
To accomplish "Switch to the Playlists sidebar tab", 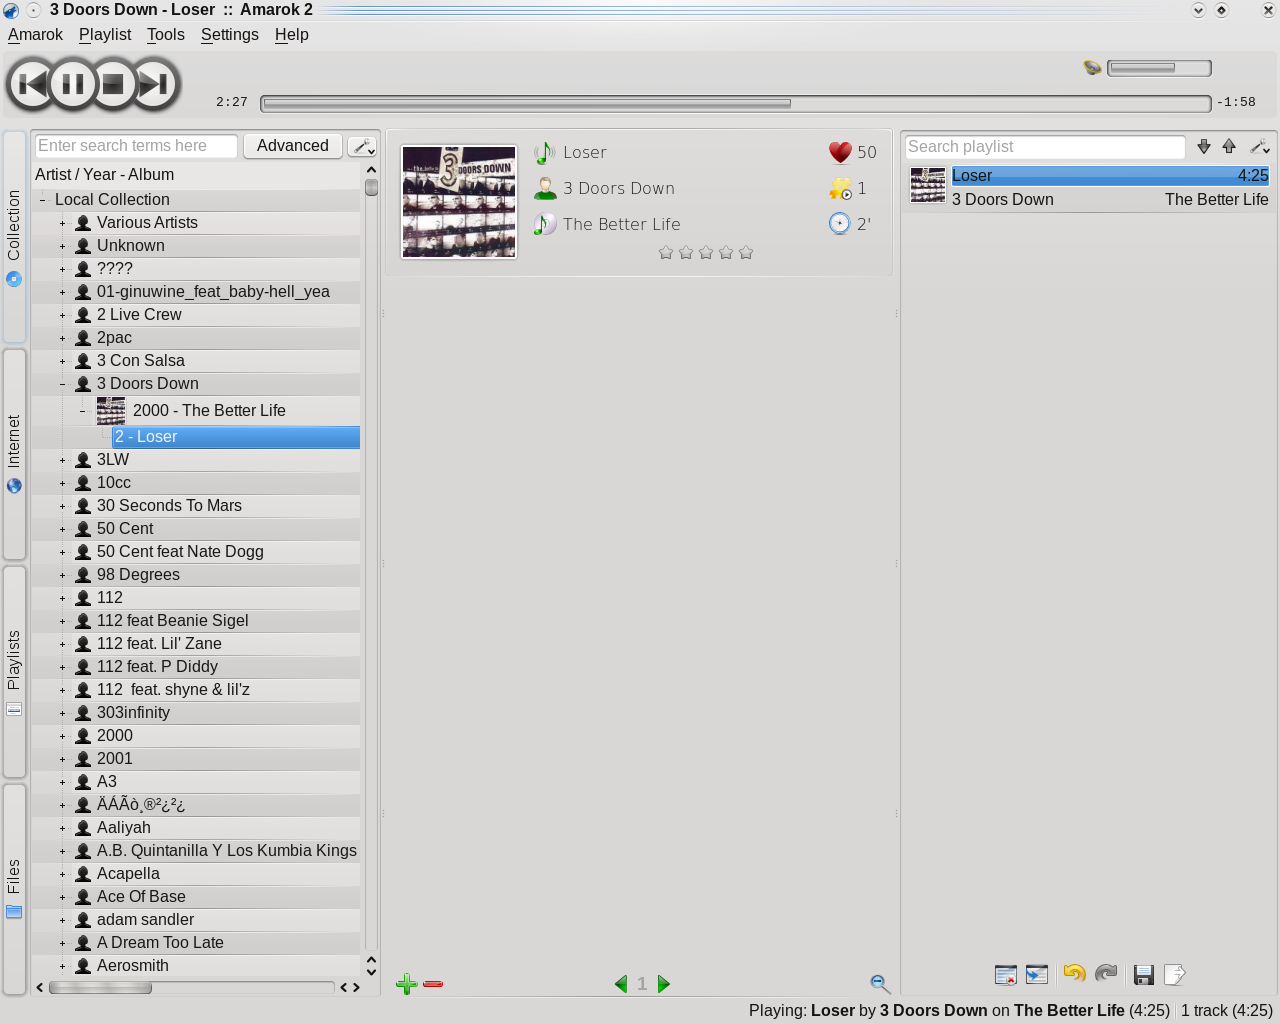I will click(x=14, y=672).
